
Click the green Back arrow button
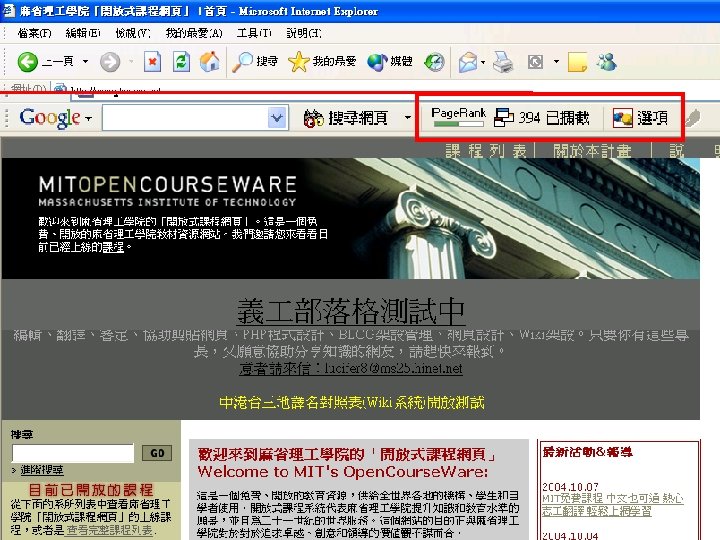[28, 62]
